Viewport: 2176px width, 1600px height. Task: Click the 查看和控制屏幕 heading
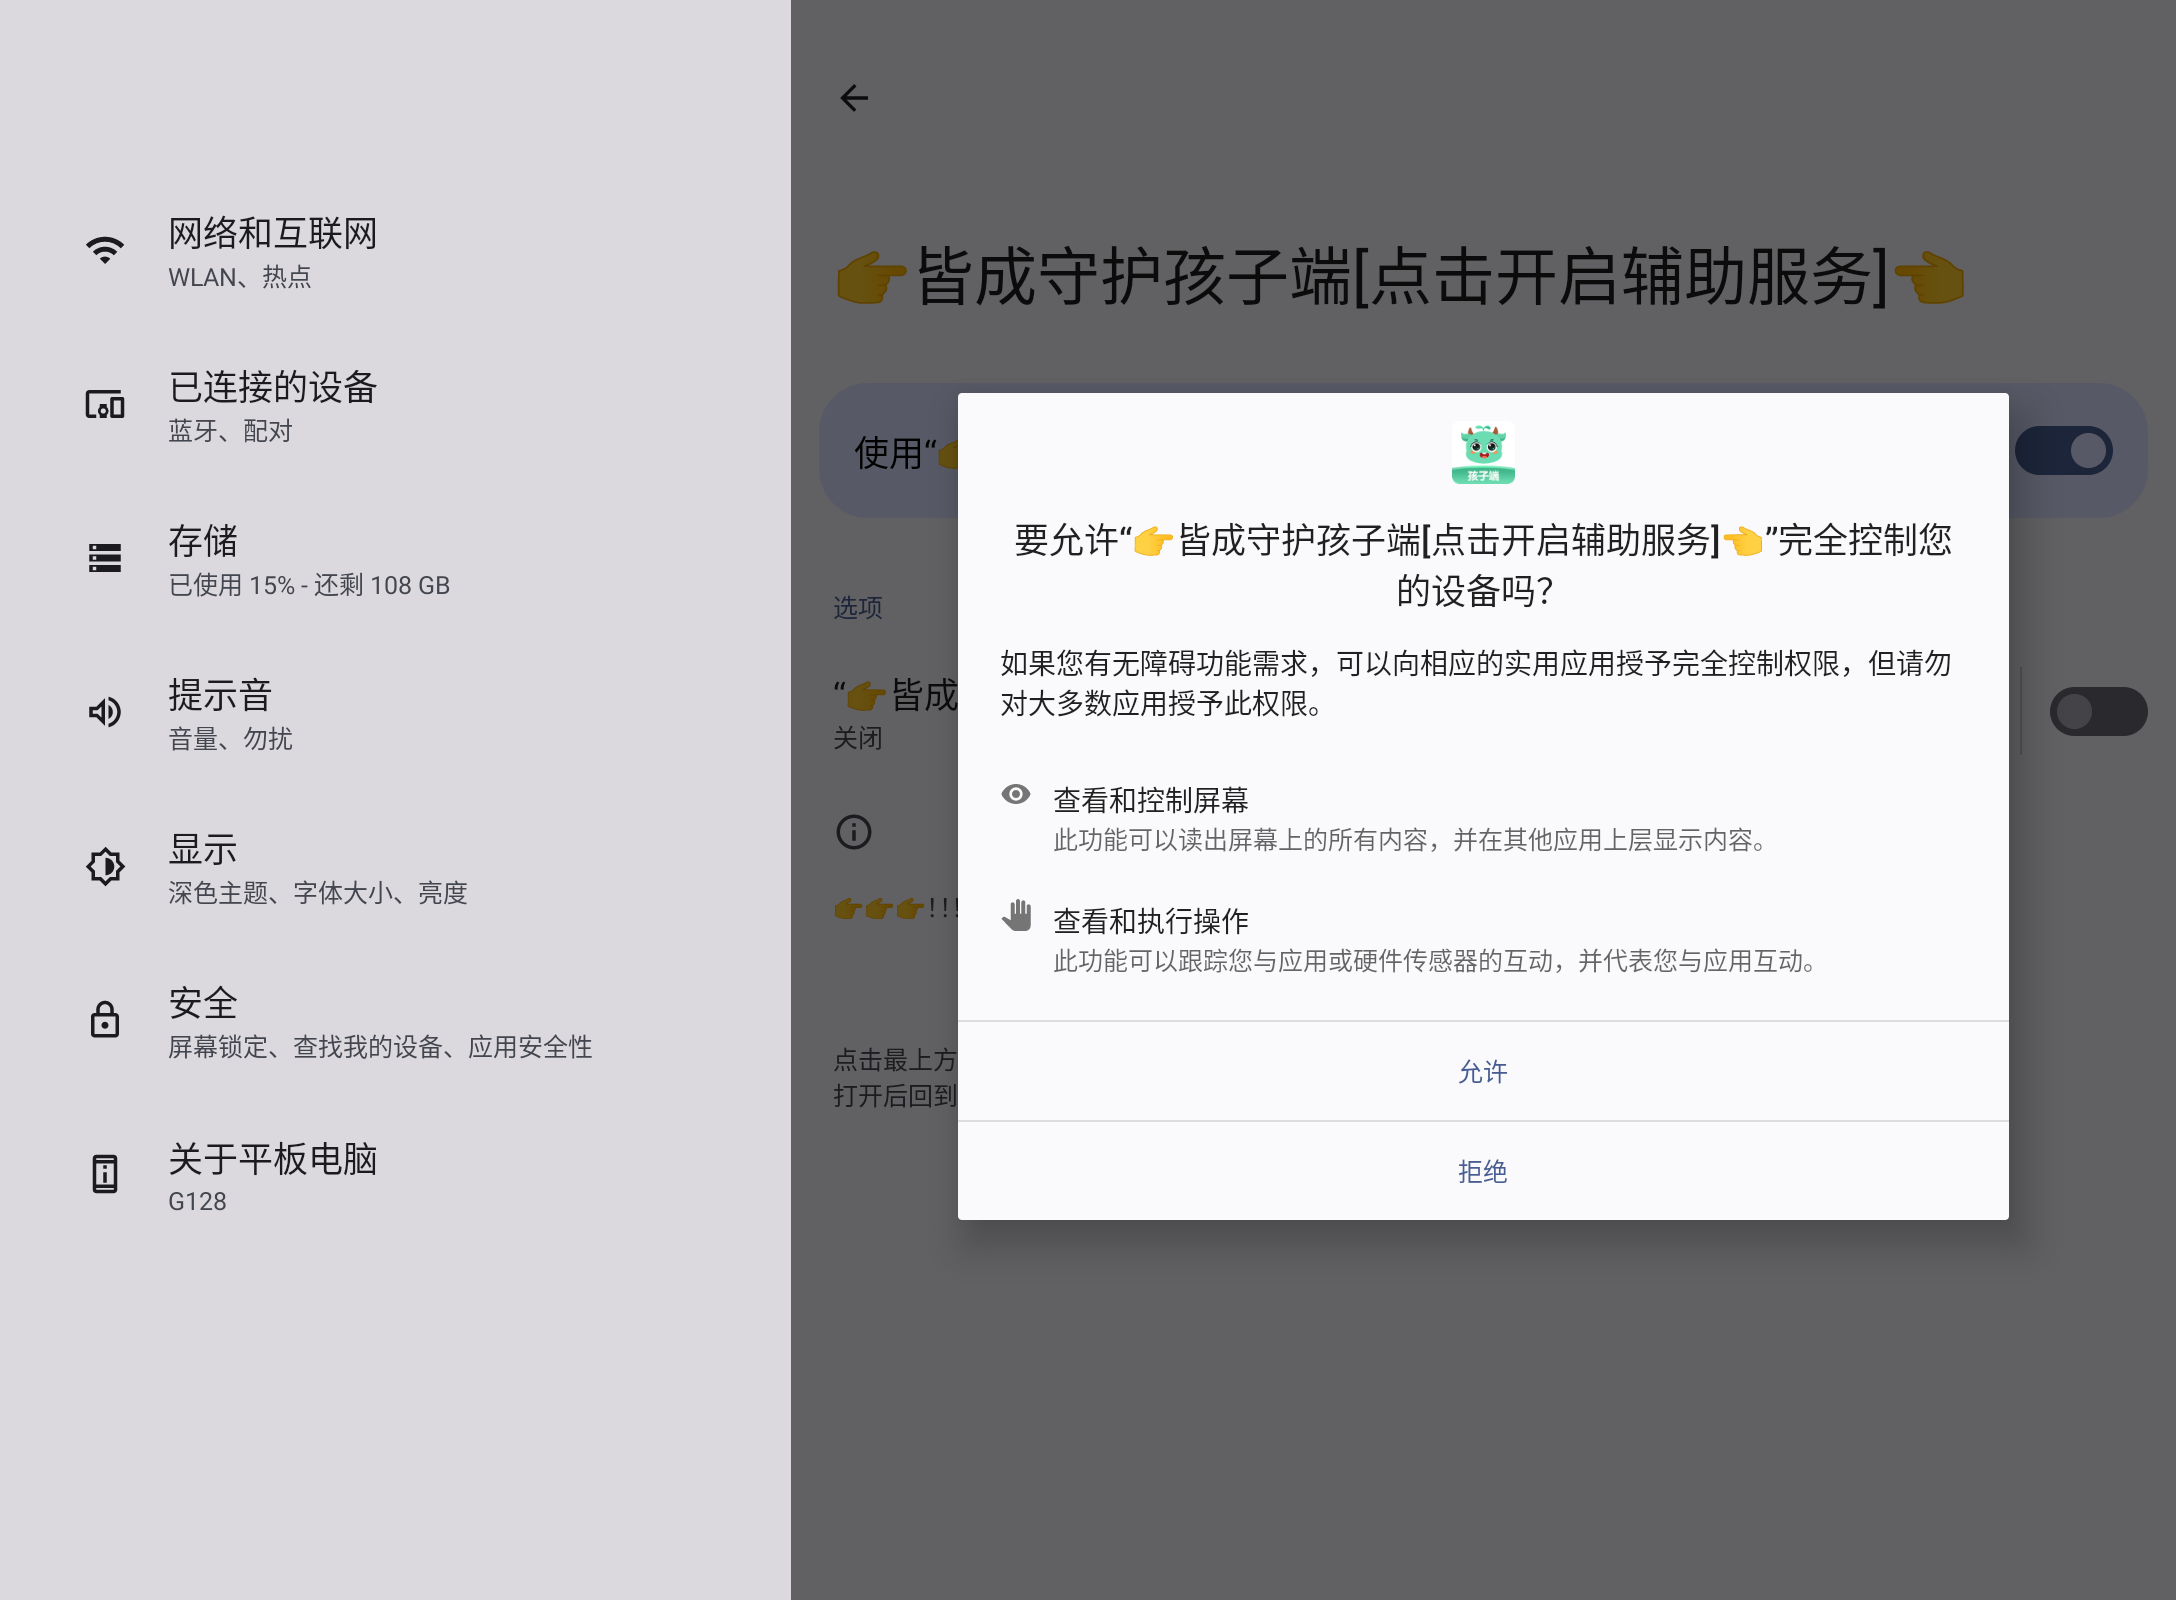point(1151,800)
